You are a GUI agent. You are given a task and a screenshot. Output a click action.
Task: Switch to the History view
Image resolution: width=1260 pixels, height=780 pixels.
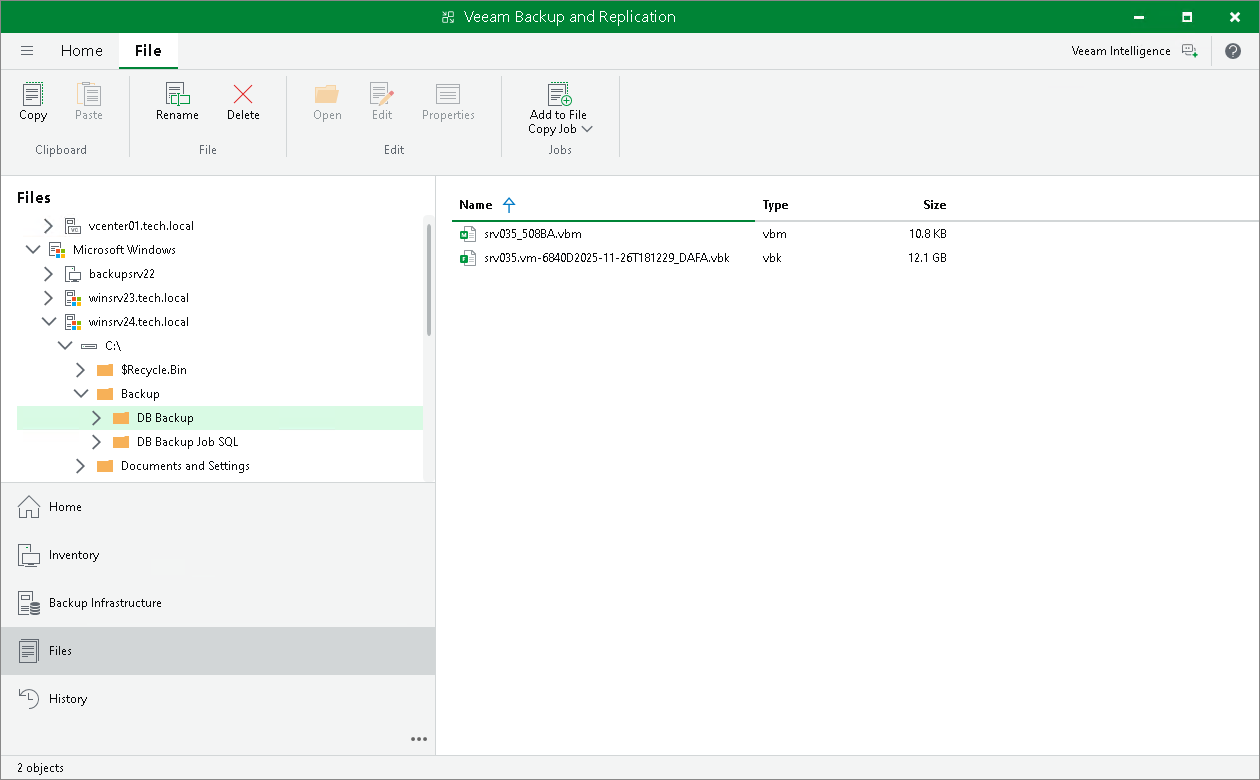point(67,698)
